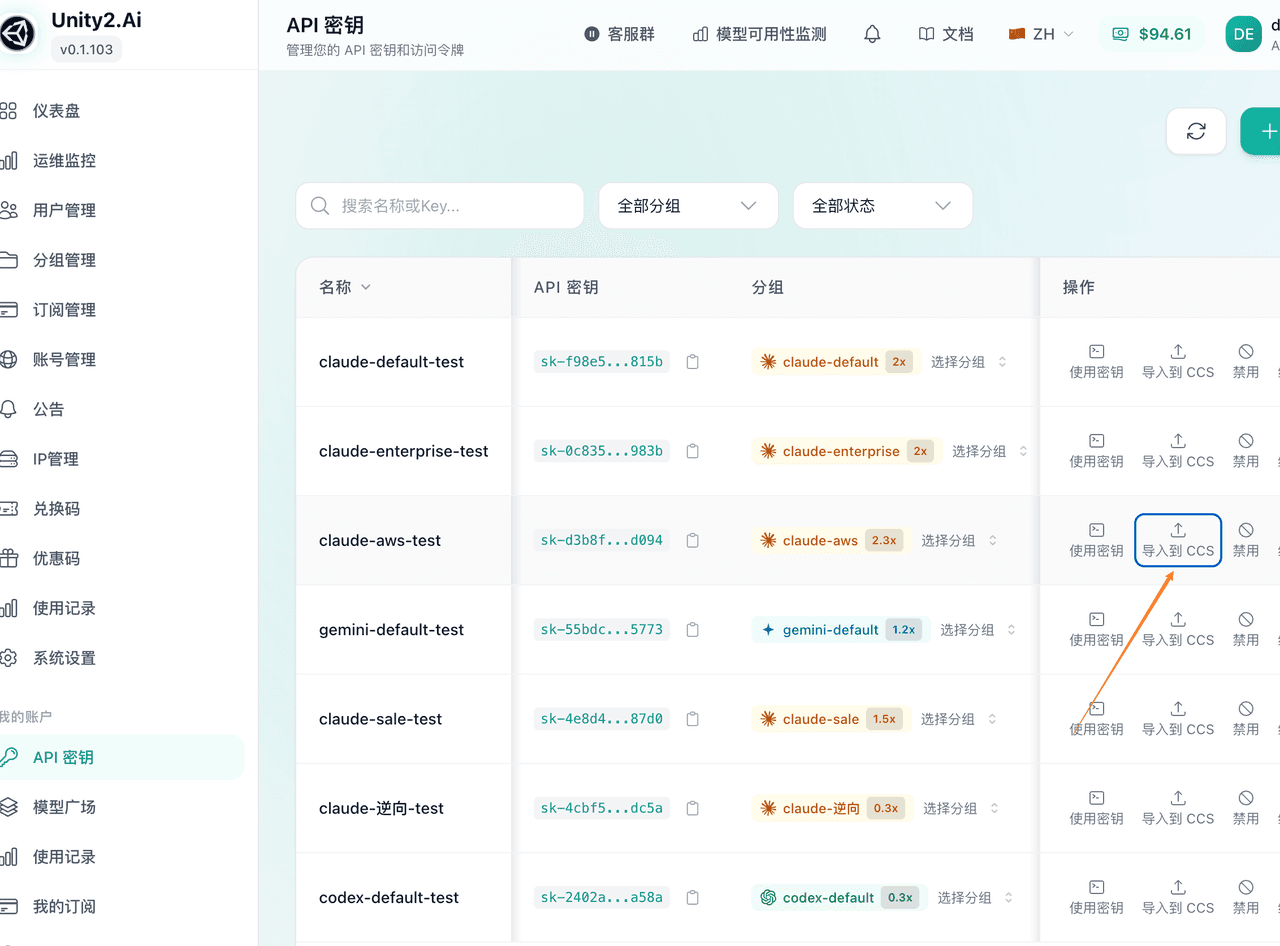Go to 运维监控 in sidebar
1280x946 pixels.
121,161
